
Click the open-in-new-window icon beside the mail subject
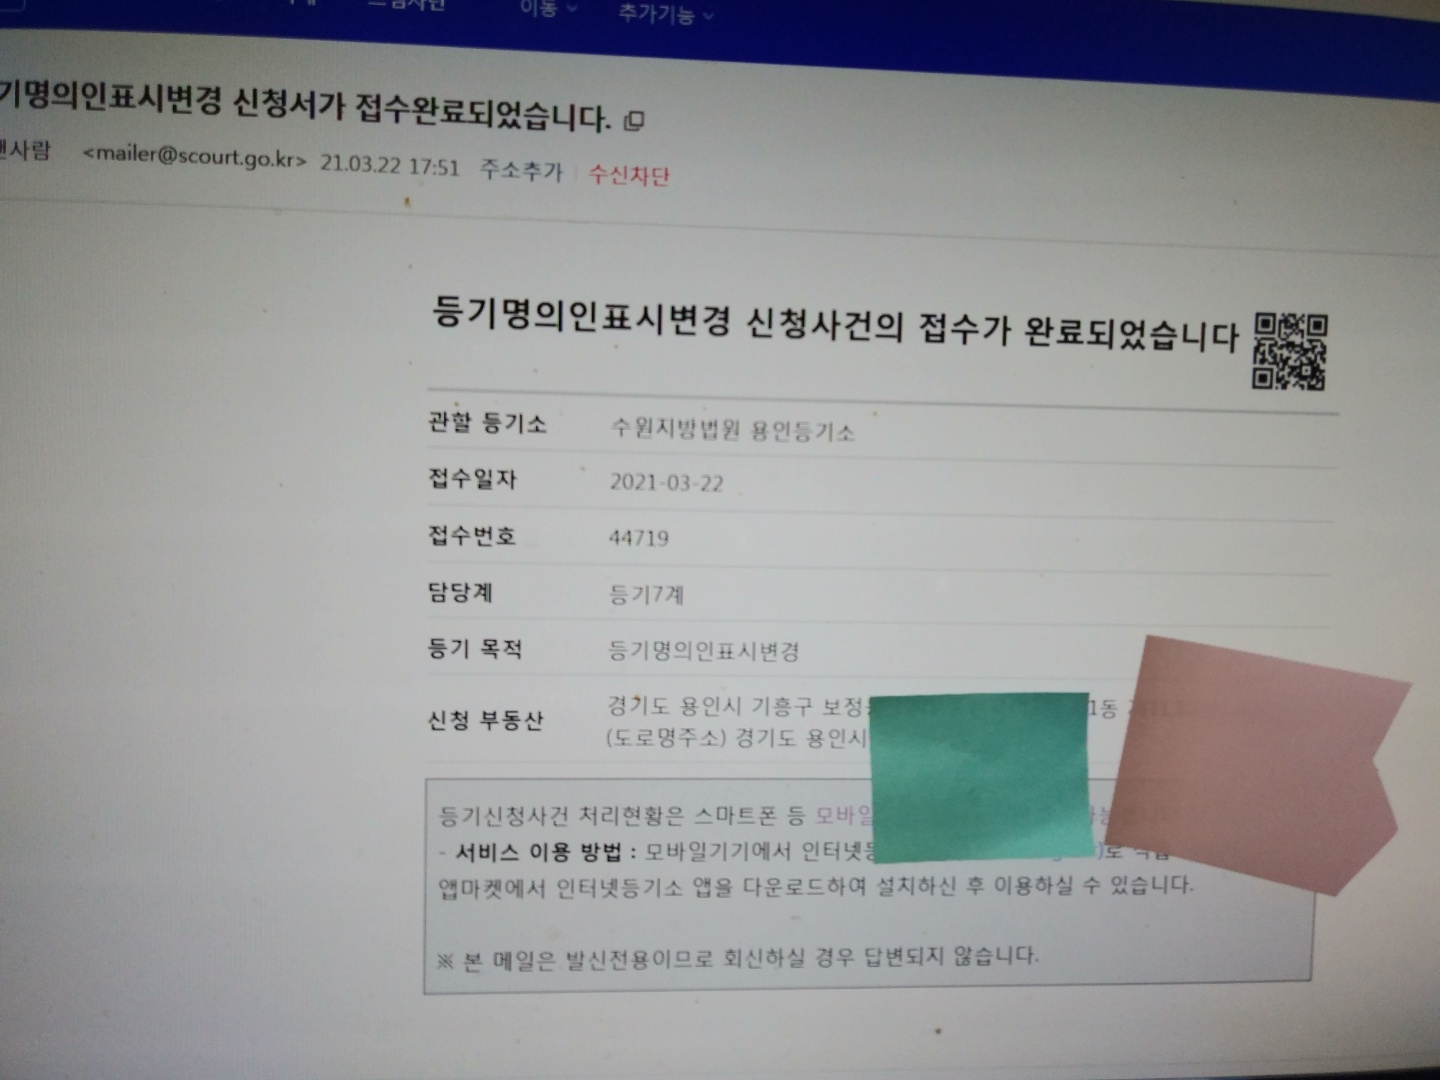pos(634,121)
